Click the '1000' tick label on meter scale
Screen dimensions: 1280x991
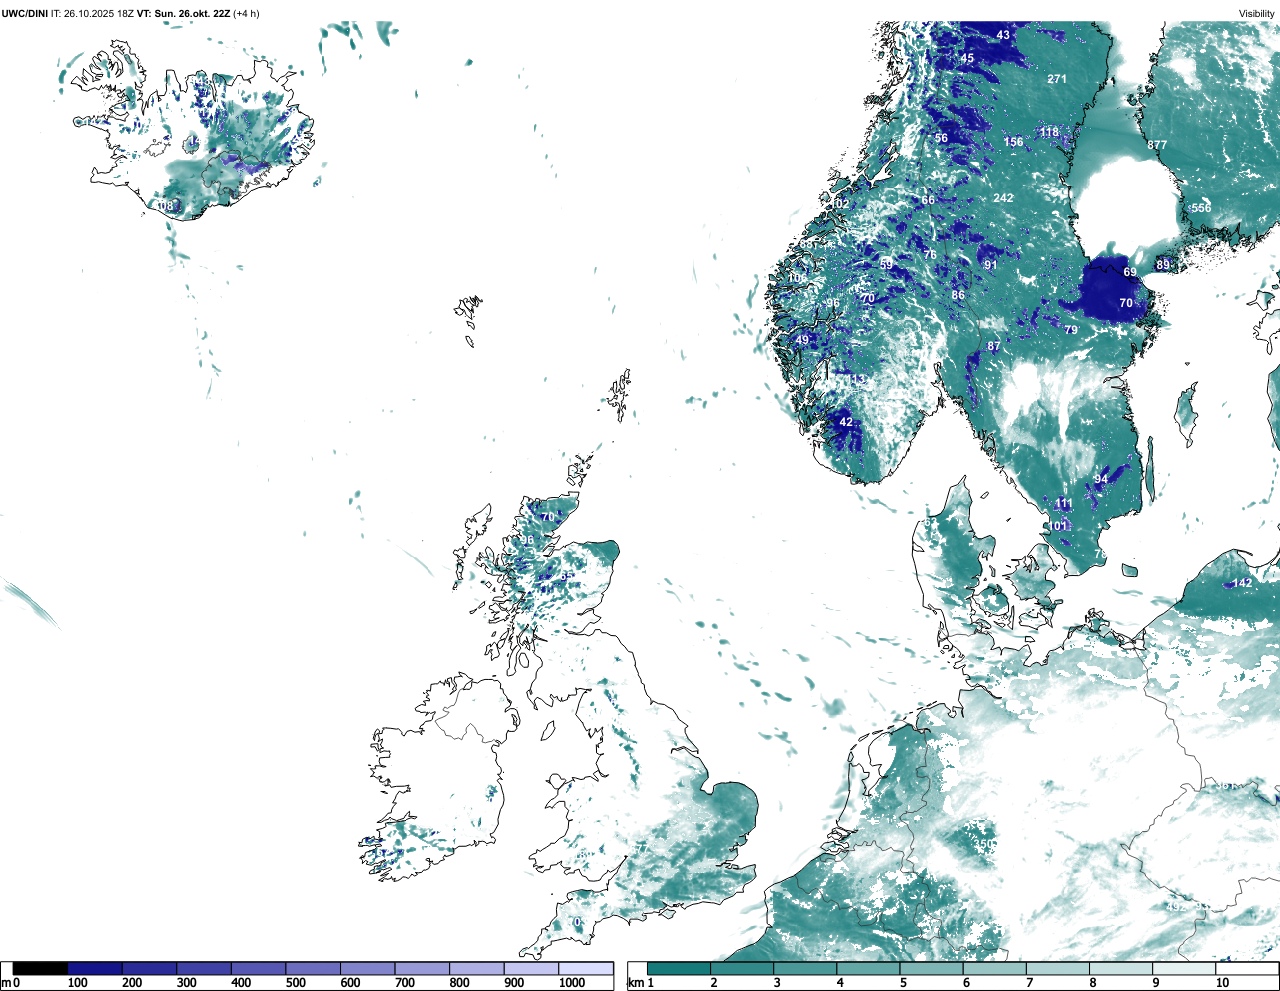(x=572, y=983)
